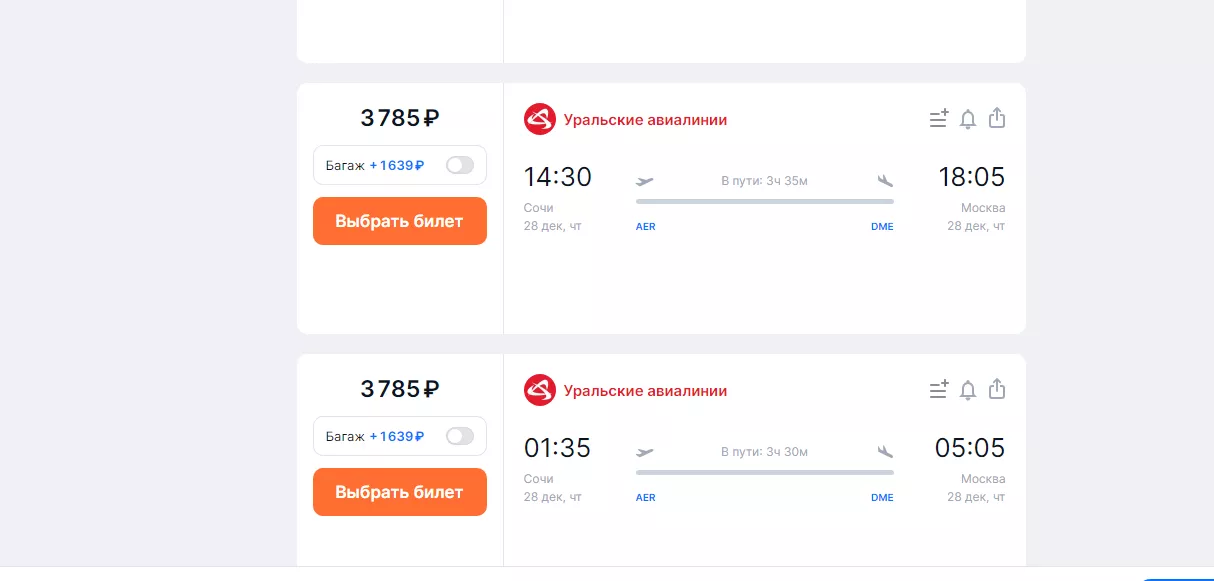
Task: Click bell icon for the 14:30 flight
Action: pos(967,119)
